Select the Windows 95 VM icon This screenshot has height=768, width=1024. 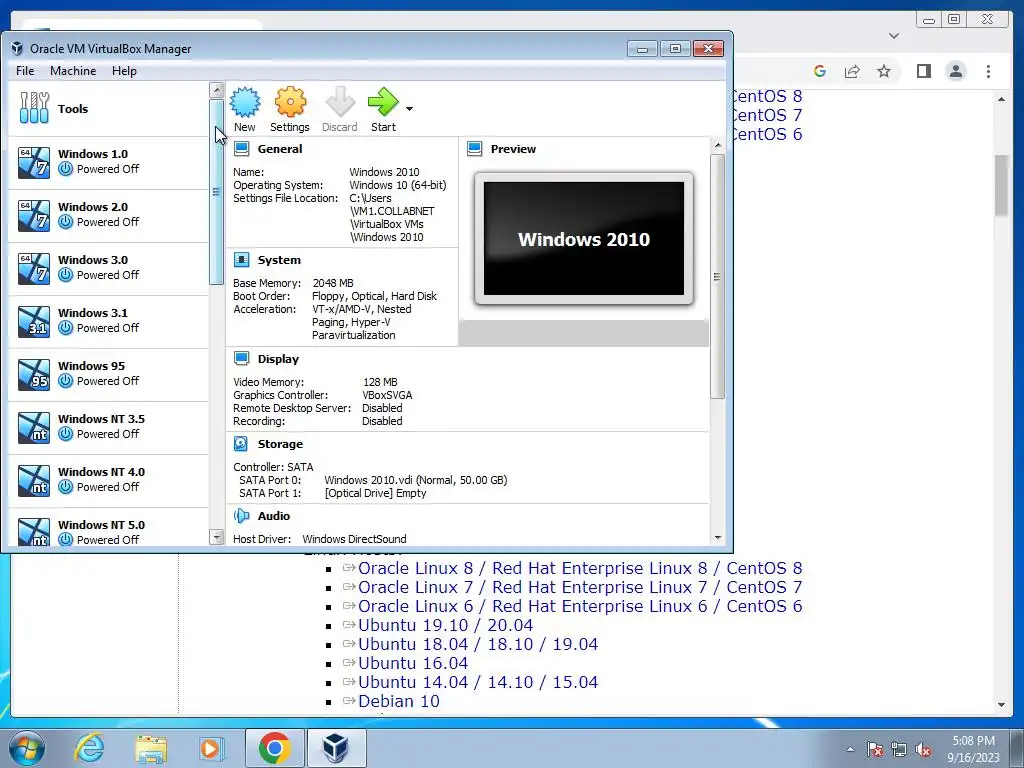click(34, 374)
